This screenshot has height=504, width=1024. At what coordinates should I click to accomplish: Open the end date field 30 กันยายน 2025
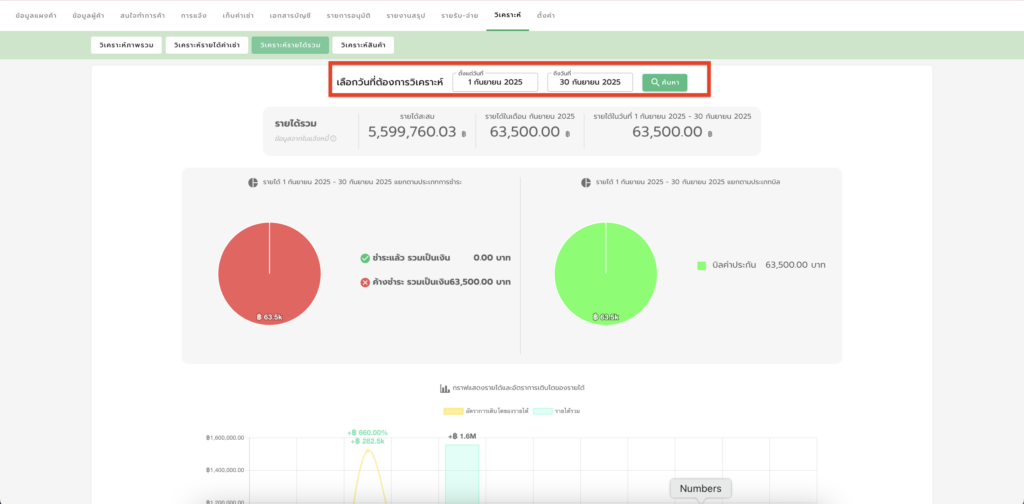[x=590, y=82]
